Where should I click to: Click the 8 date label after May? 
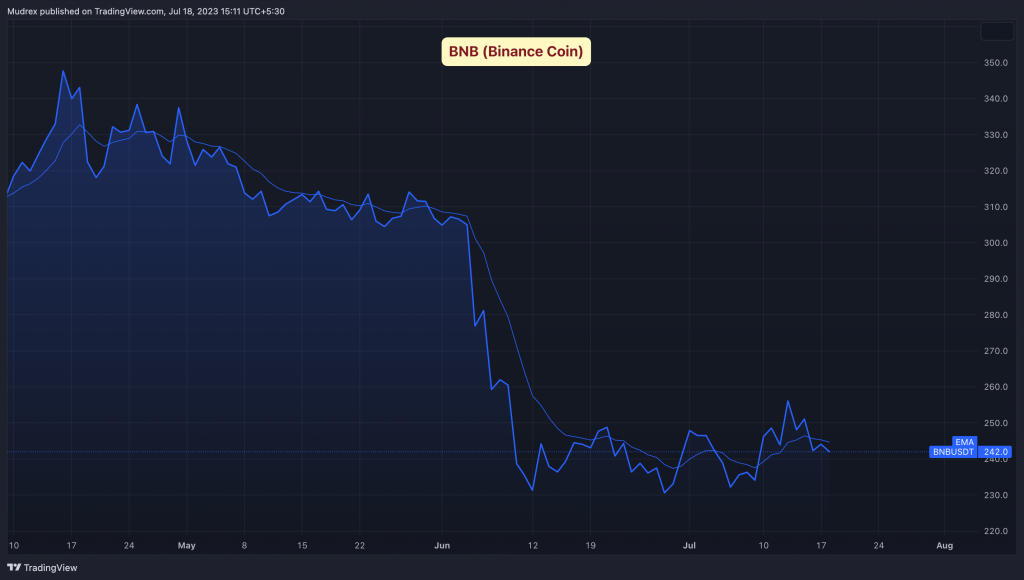click(x=244, y=545)
